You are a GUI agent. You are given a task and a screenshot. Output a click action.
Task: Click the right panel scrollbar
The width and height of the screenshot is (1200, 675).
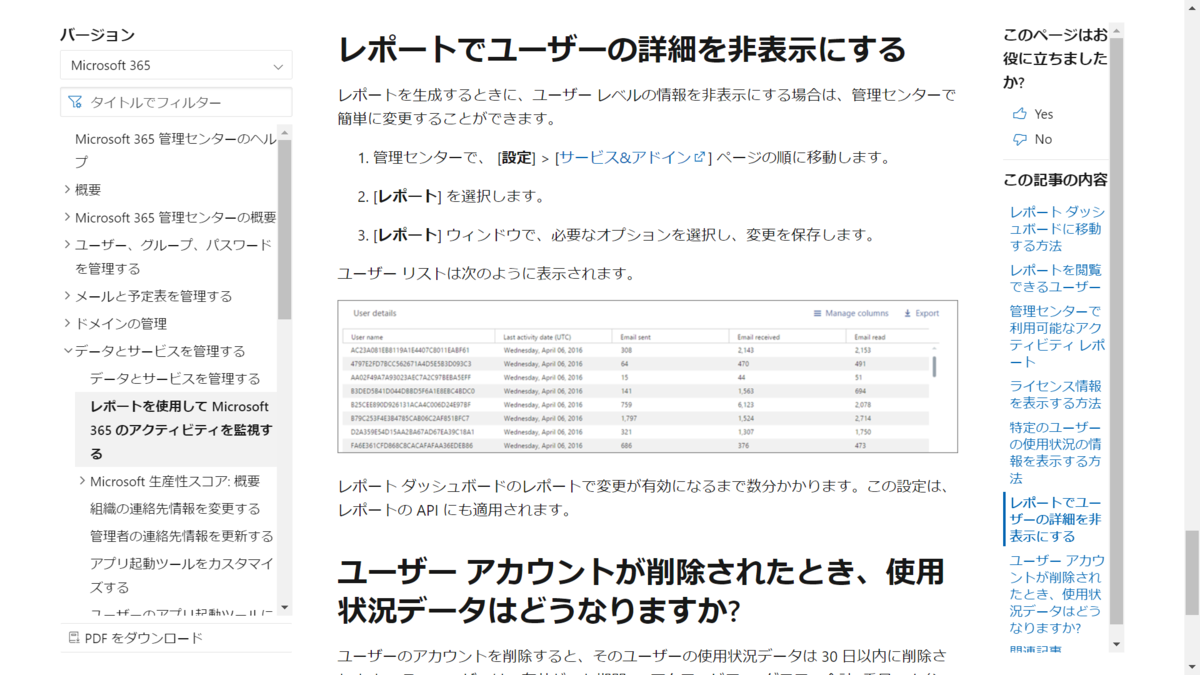click(1116, 330)
